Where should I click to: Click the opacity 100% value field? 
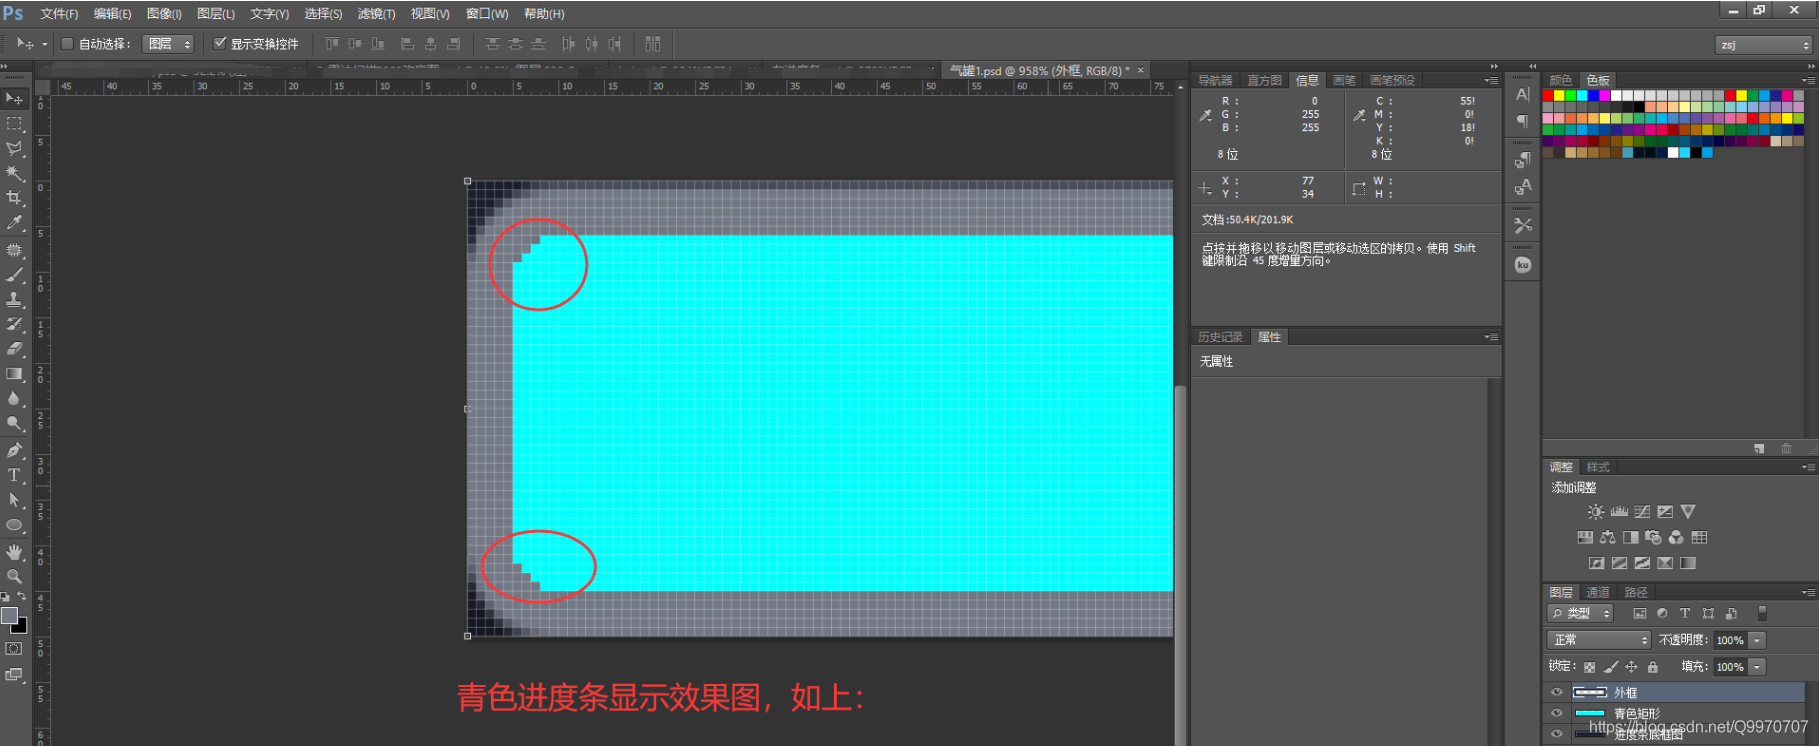pyautogui.click(x=1730, y=640)
